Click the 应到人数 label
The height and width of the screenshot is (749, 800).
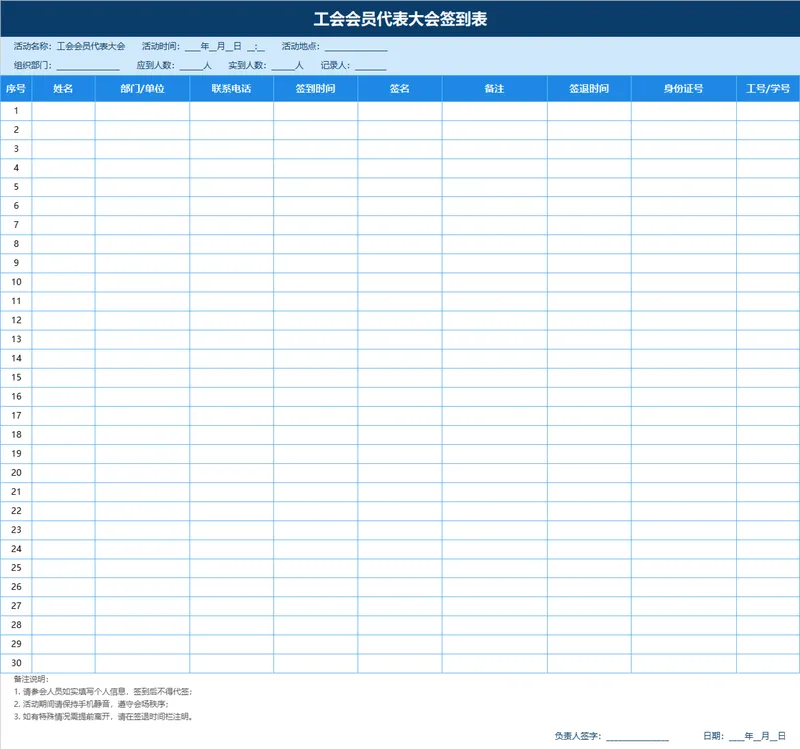click(x=156, y=65)
